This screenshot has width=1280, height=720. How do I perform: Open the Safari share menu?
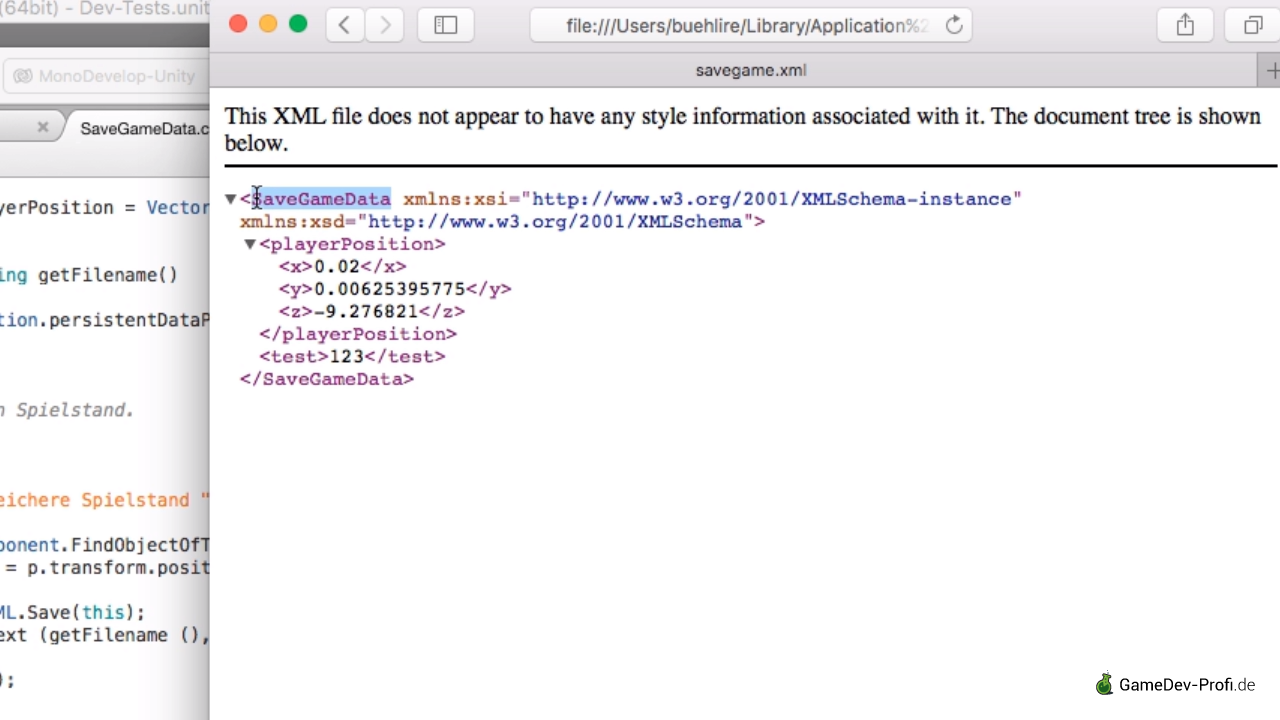coord(1185,25)
